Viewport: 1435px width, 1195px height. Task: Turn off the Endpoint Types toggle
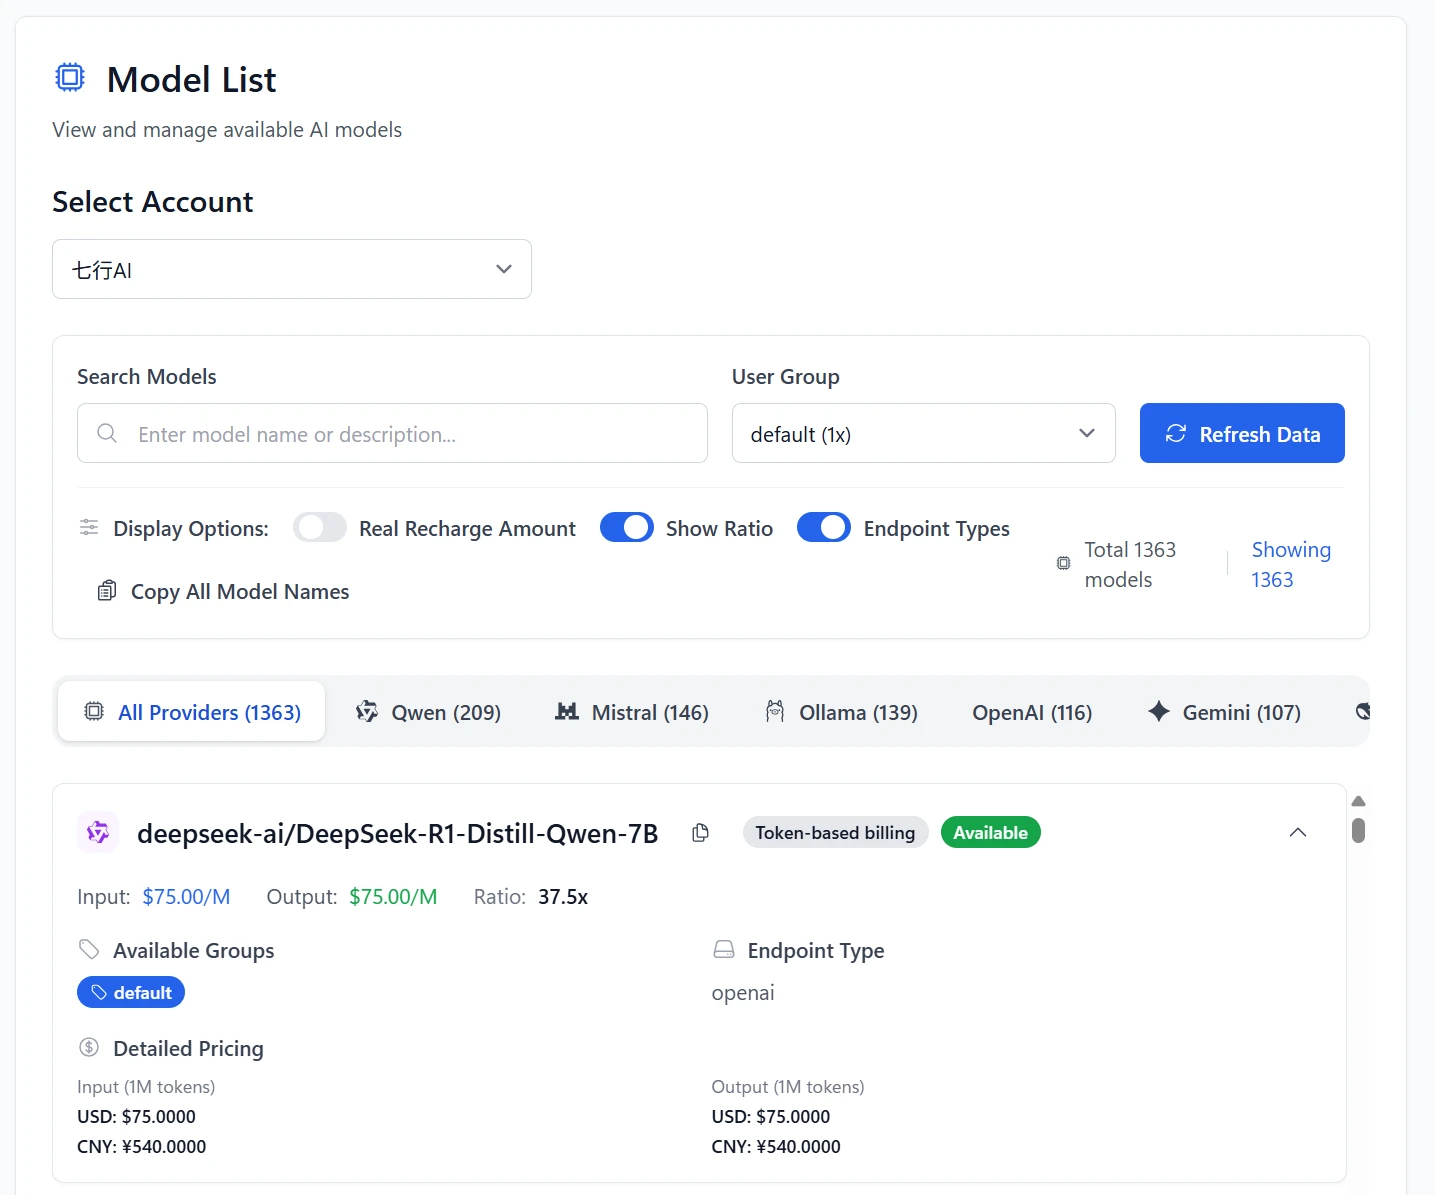coord(824,527)
